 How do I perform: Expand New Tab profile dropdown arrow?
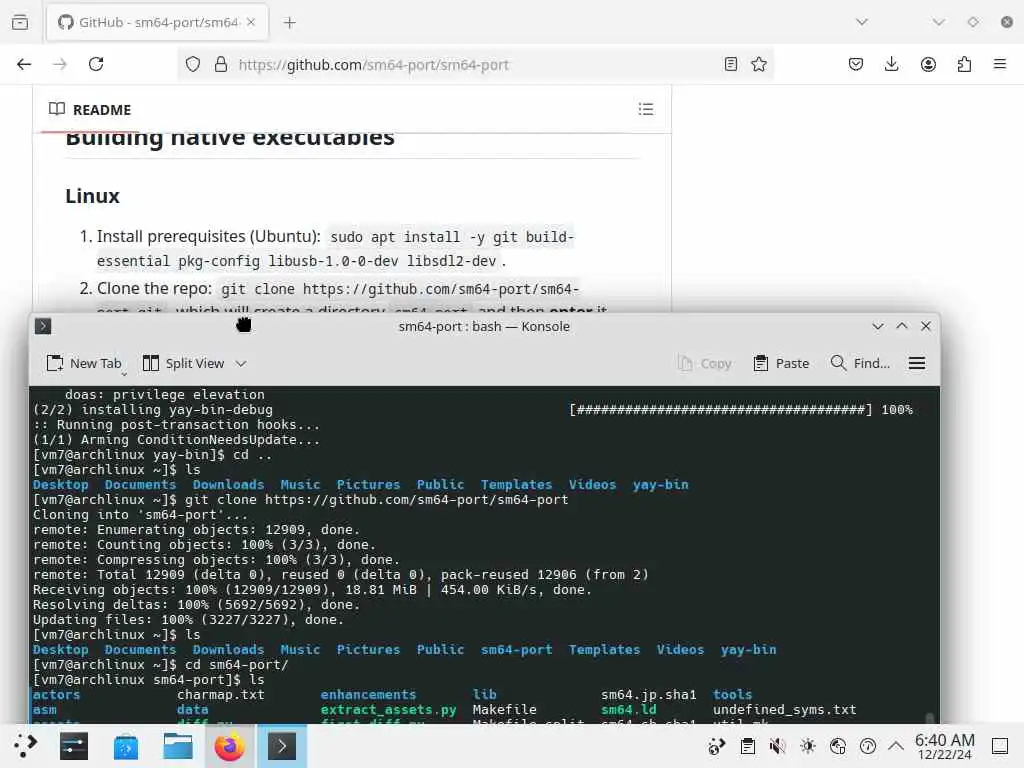pyautogui.click(x=124, y=374)
